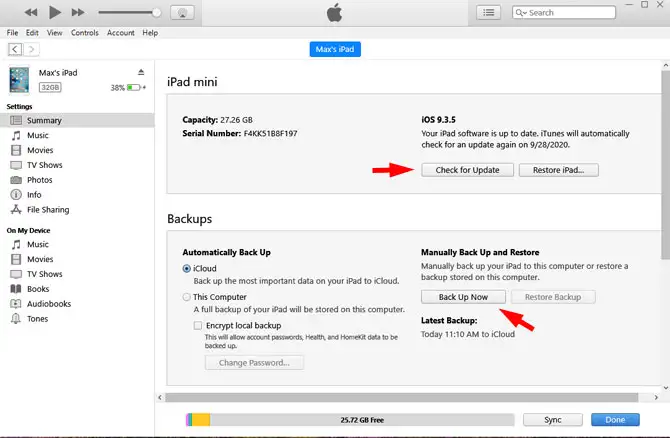Start playback with the Play button

click(x=55, y=12)
